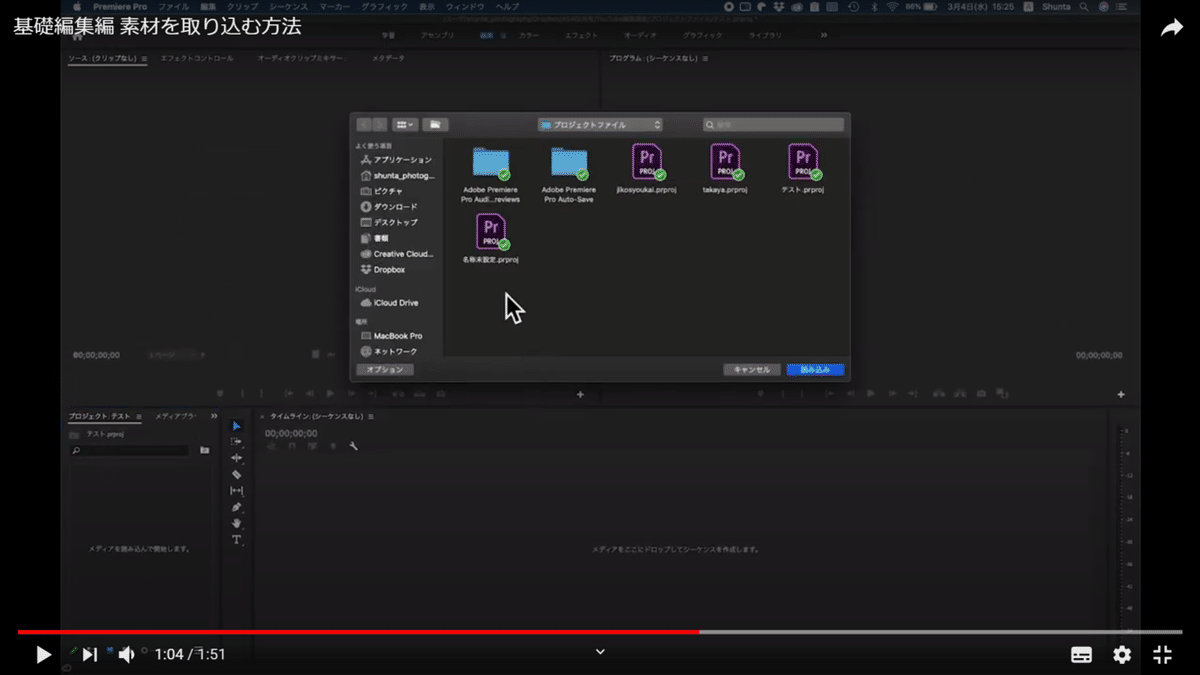Click the dialog search field
1200x675 pixels.
point(774,125)
